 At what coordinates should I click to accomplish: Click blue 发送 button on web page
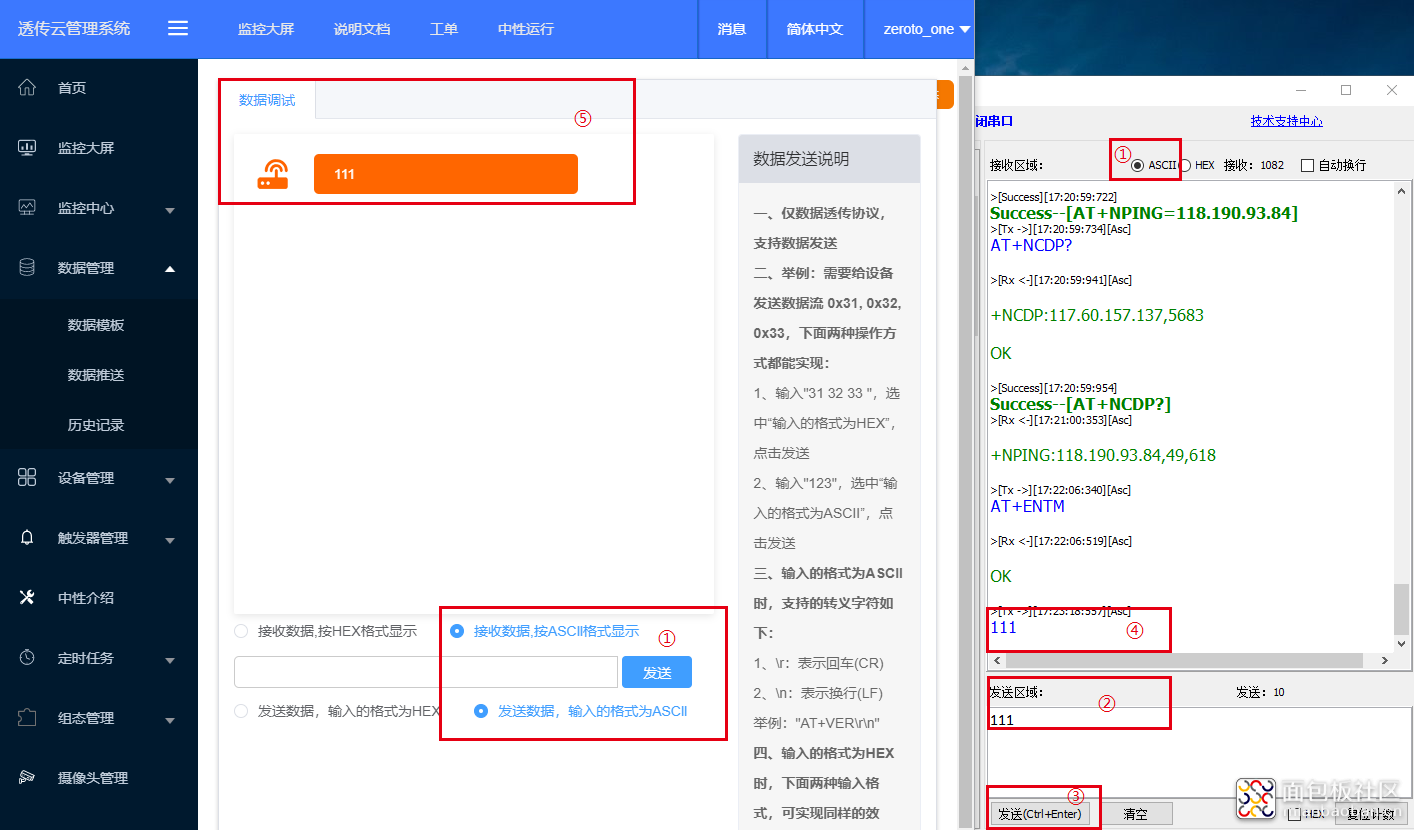(x=657, y=672)
